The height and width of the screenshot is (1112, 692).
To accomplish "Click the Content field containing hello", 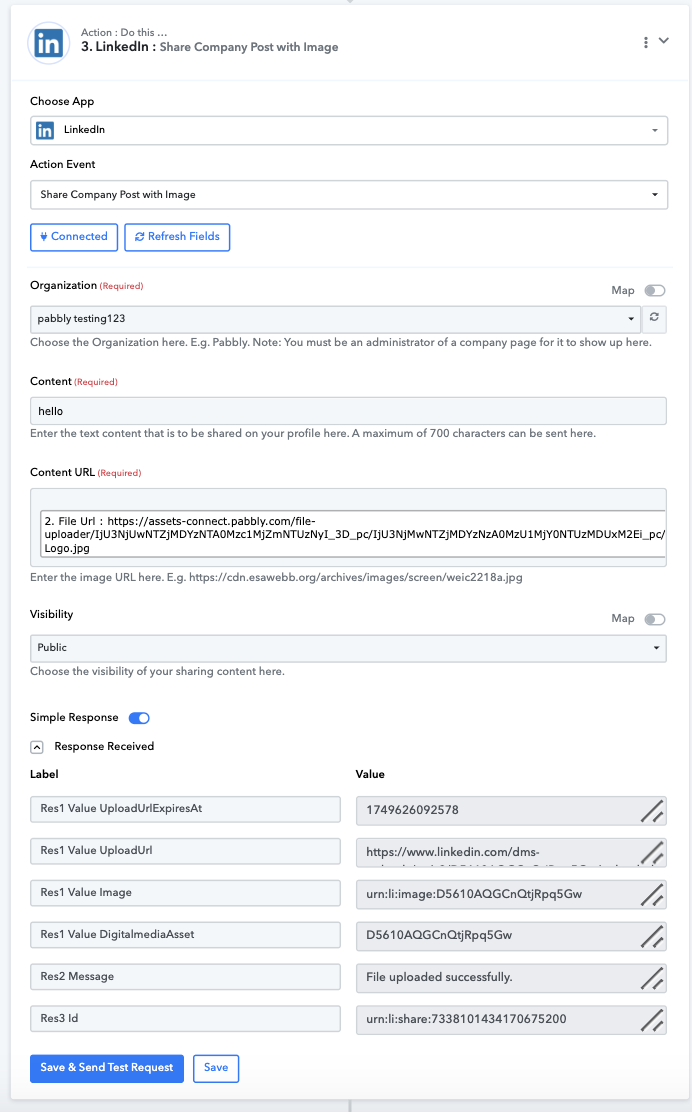I will click(x=348, y=411).
